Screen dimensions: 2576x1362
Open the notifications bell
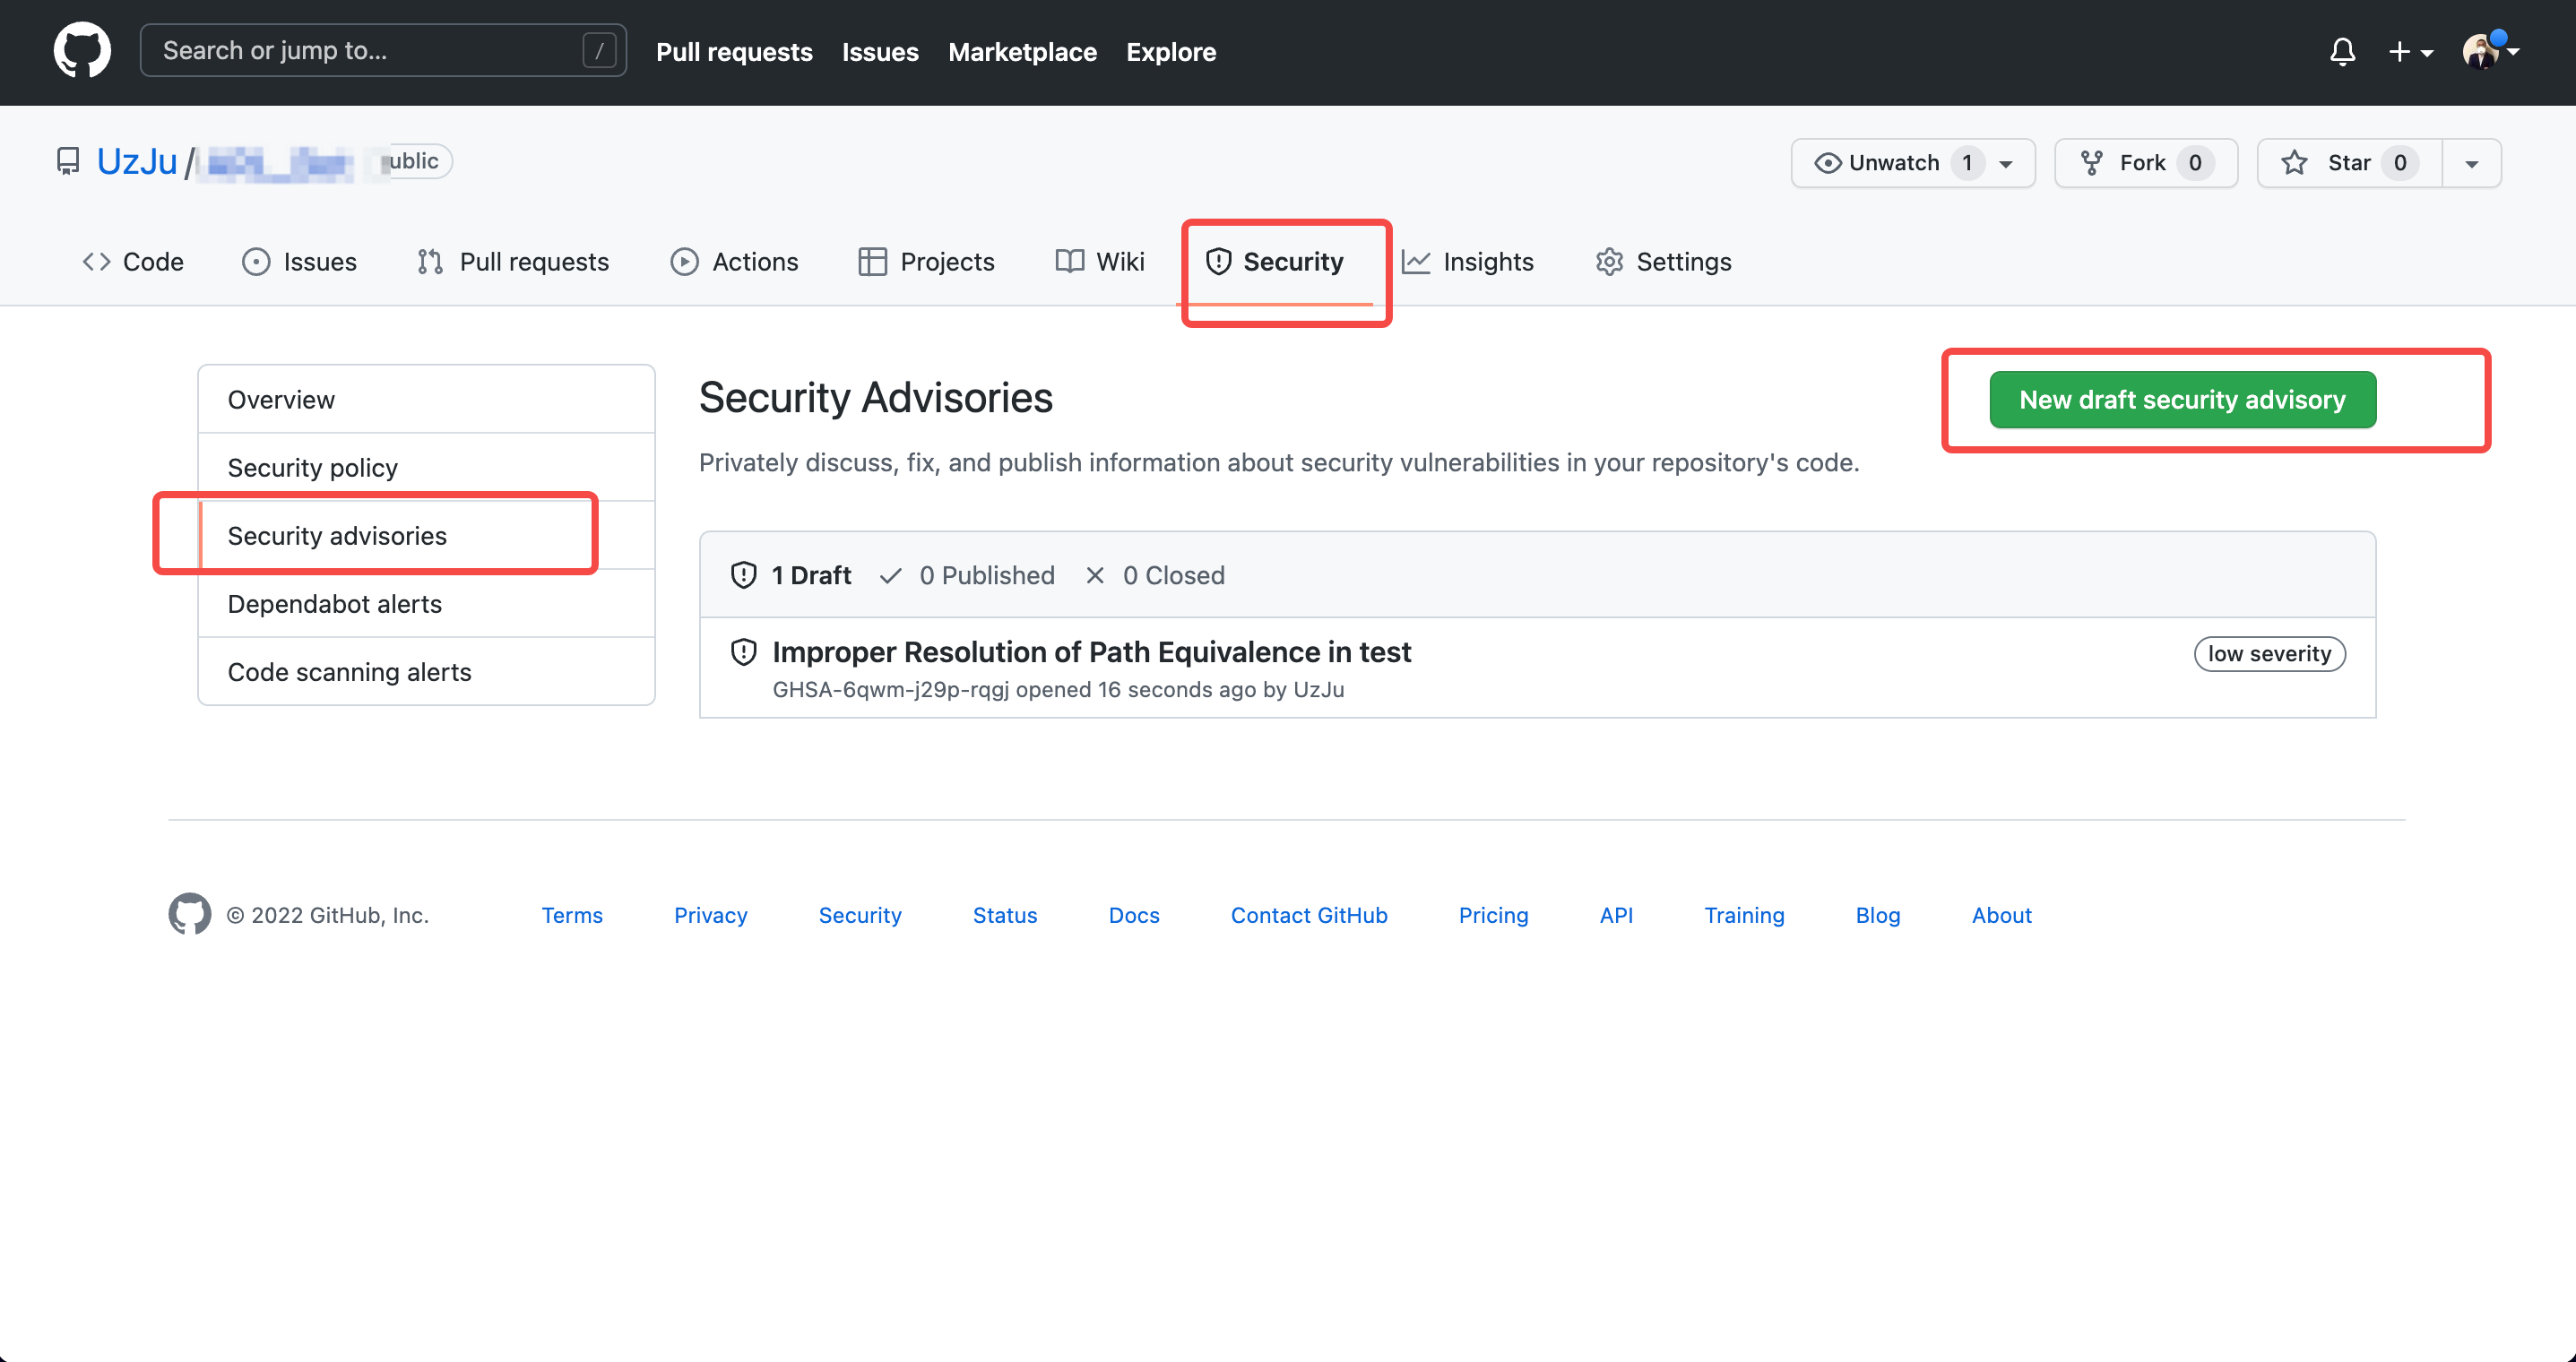[2342, 51]
